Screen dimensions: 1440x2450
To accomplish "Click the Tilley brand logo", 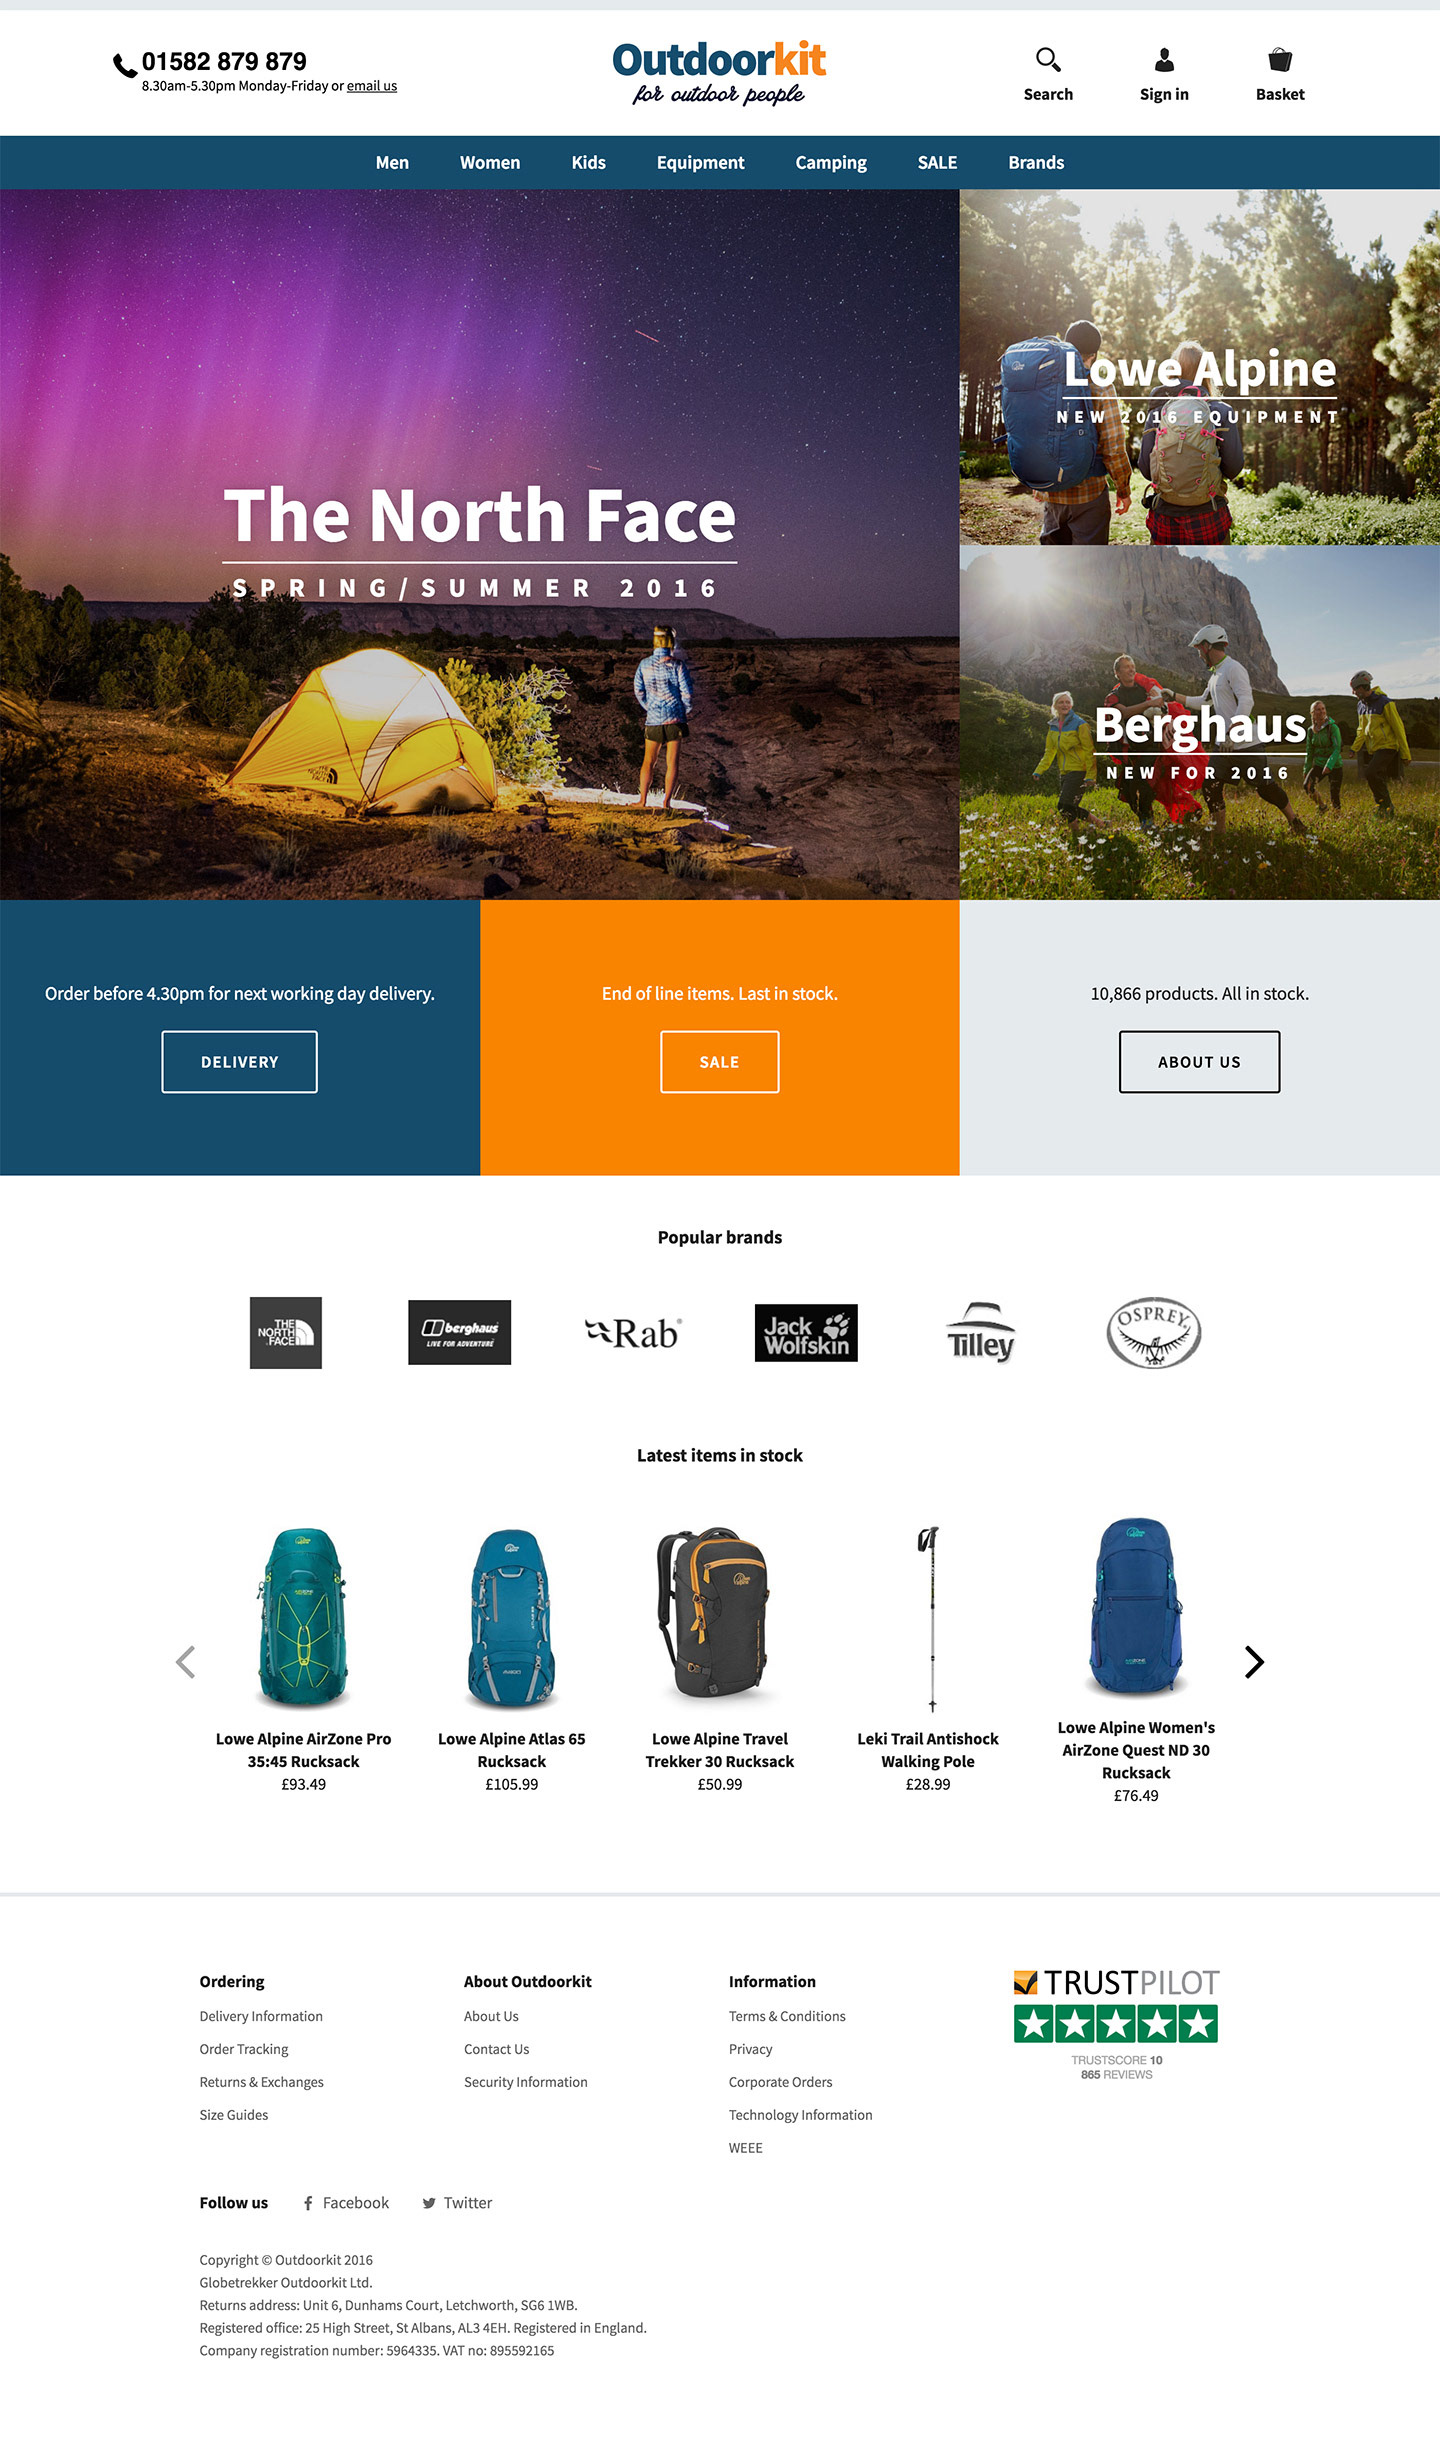I will point(980,1332).
